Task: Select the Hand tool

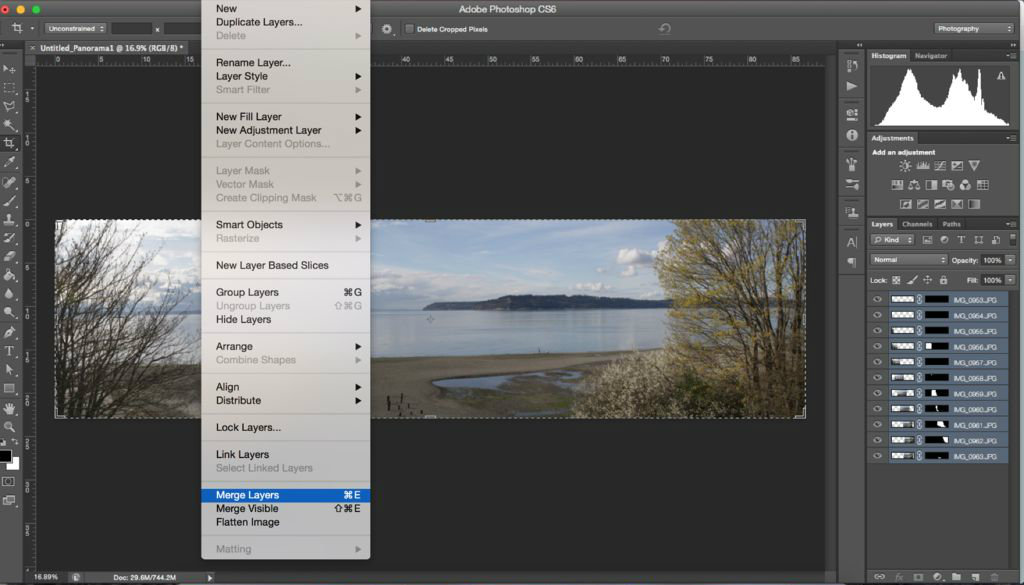Action: click(10, 408)
